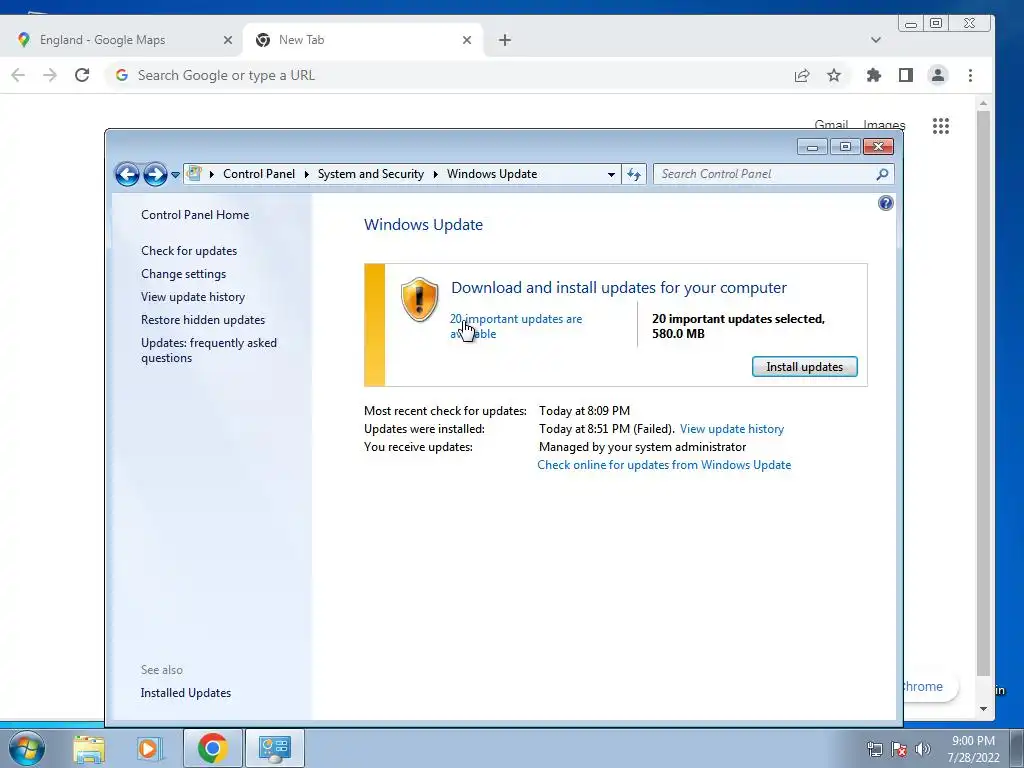Click the network tray icon
Screen dimensions: 1024x768
click(875, 749)
